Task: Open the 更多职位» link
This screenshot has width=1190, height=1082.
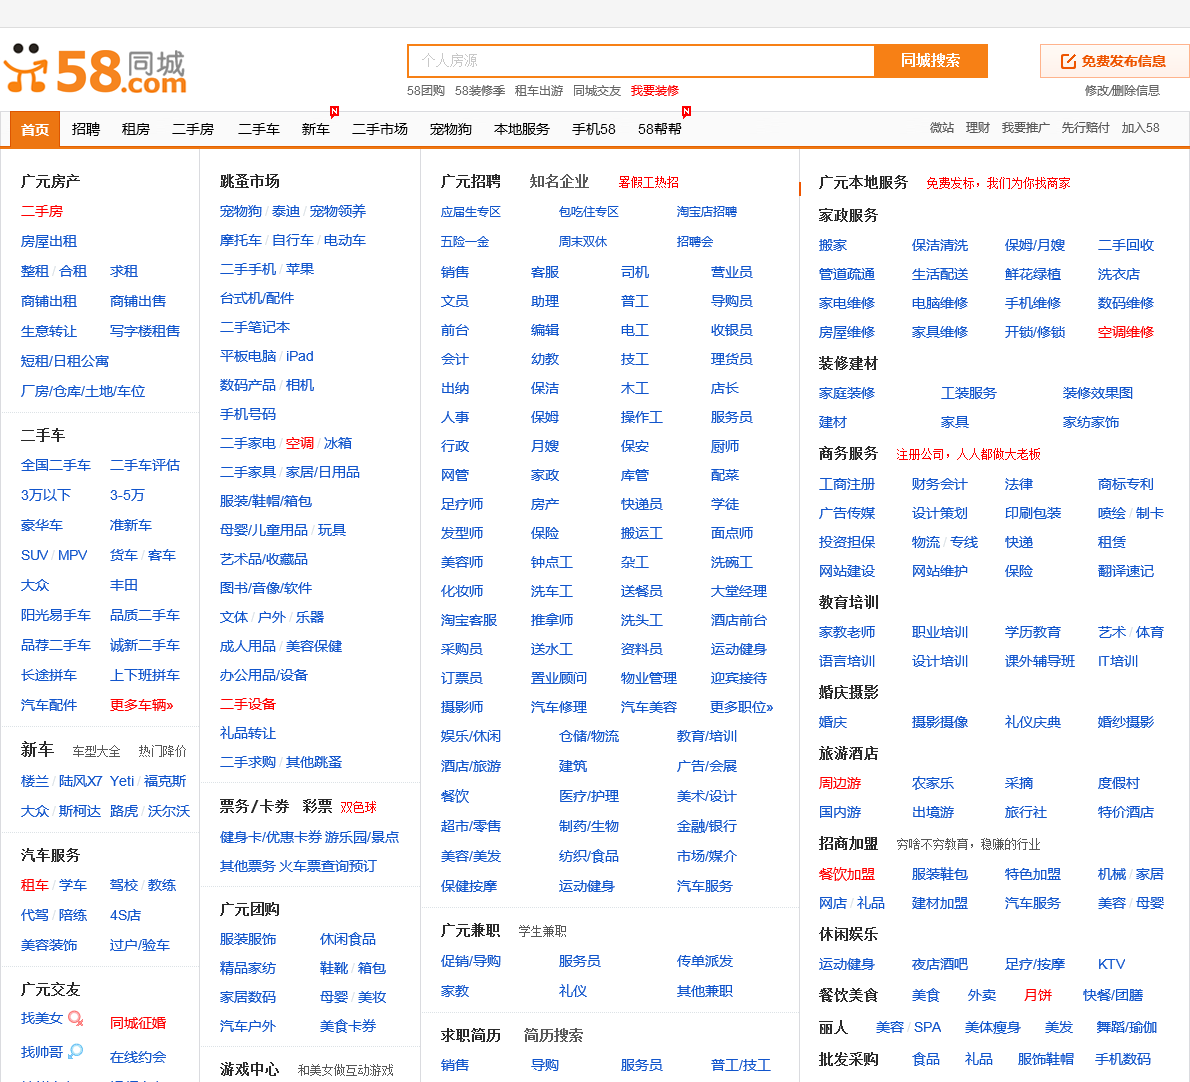Action: [x=741, y=707]
